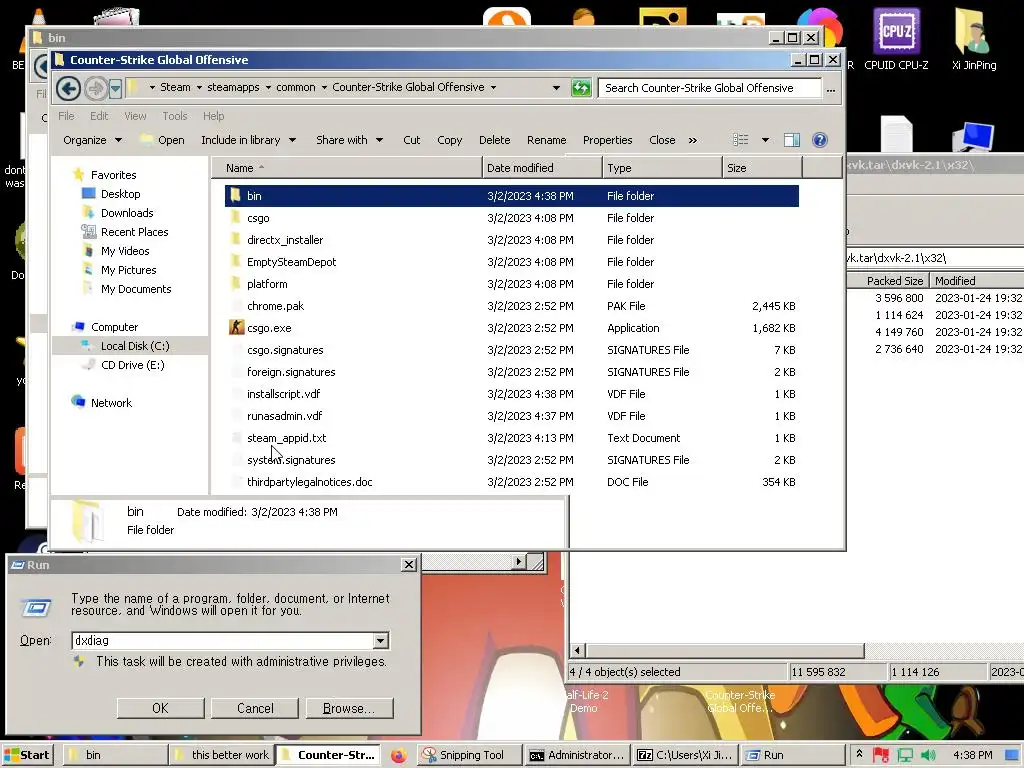Click Cut in the toolbar
The width and height of the screenshot is (1024, 768).
(x=411, y=140)
